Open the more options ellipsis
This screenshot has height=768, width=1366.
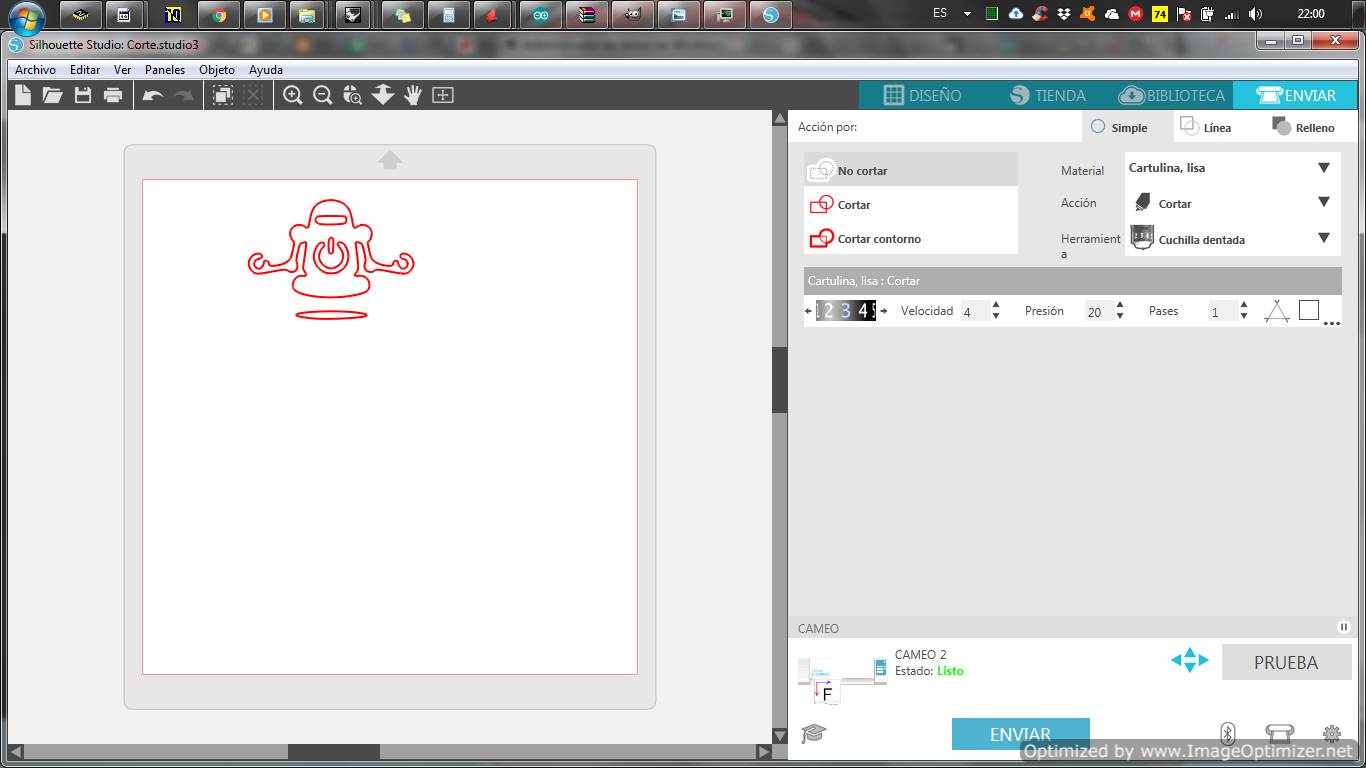pos(1332,323)
